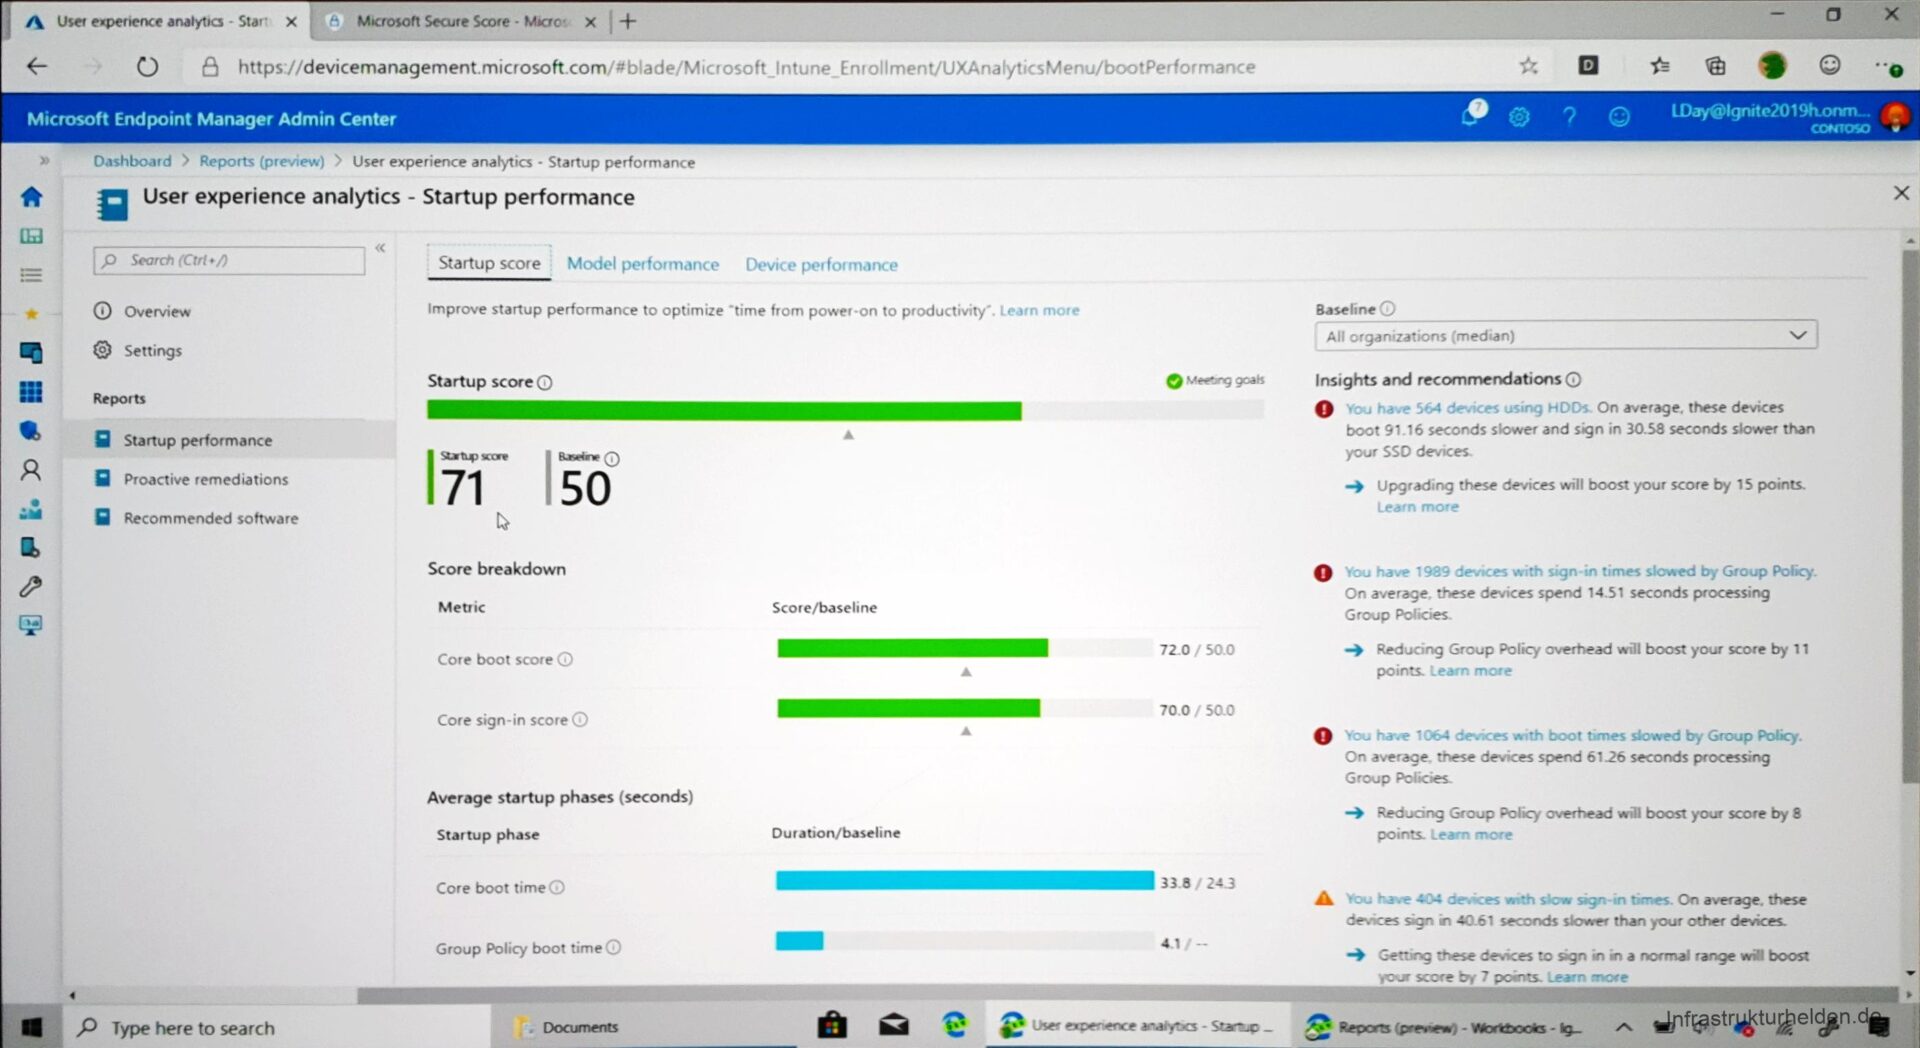Click Core boot score info icon
Image resolution: width=1920 pixels, height=1048 pixels.
(x=565, y=659)
